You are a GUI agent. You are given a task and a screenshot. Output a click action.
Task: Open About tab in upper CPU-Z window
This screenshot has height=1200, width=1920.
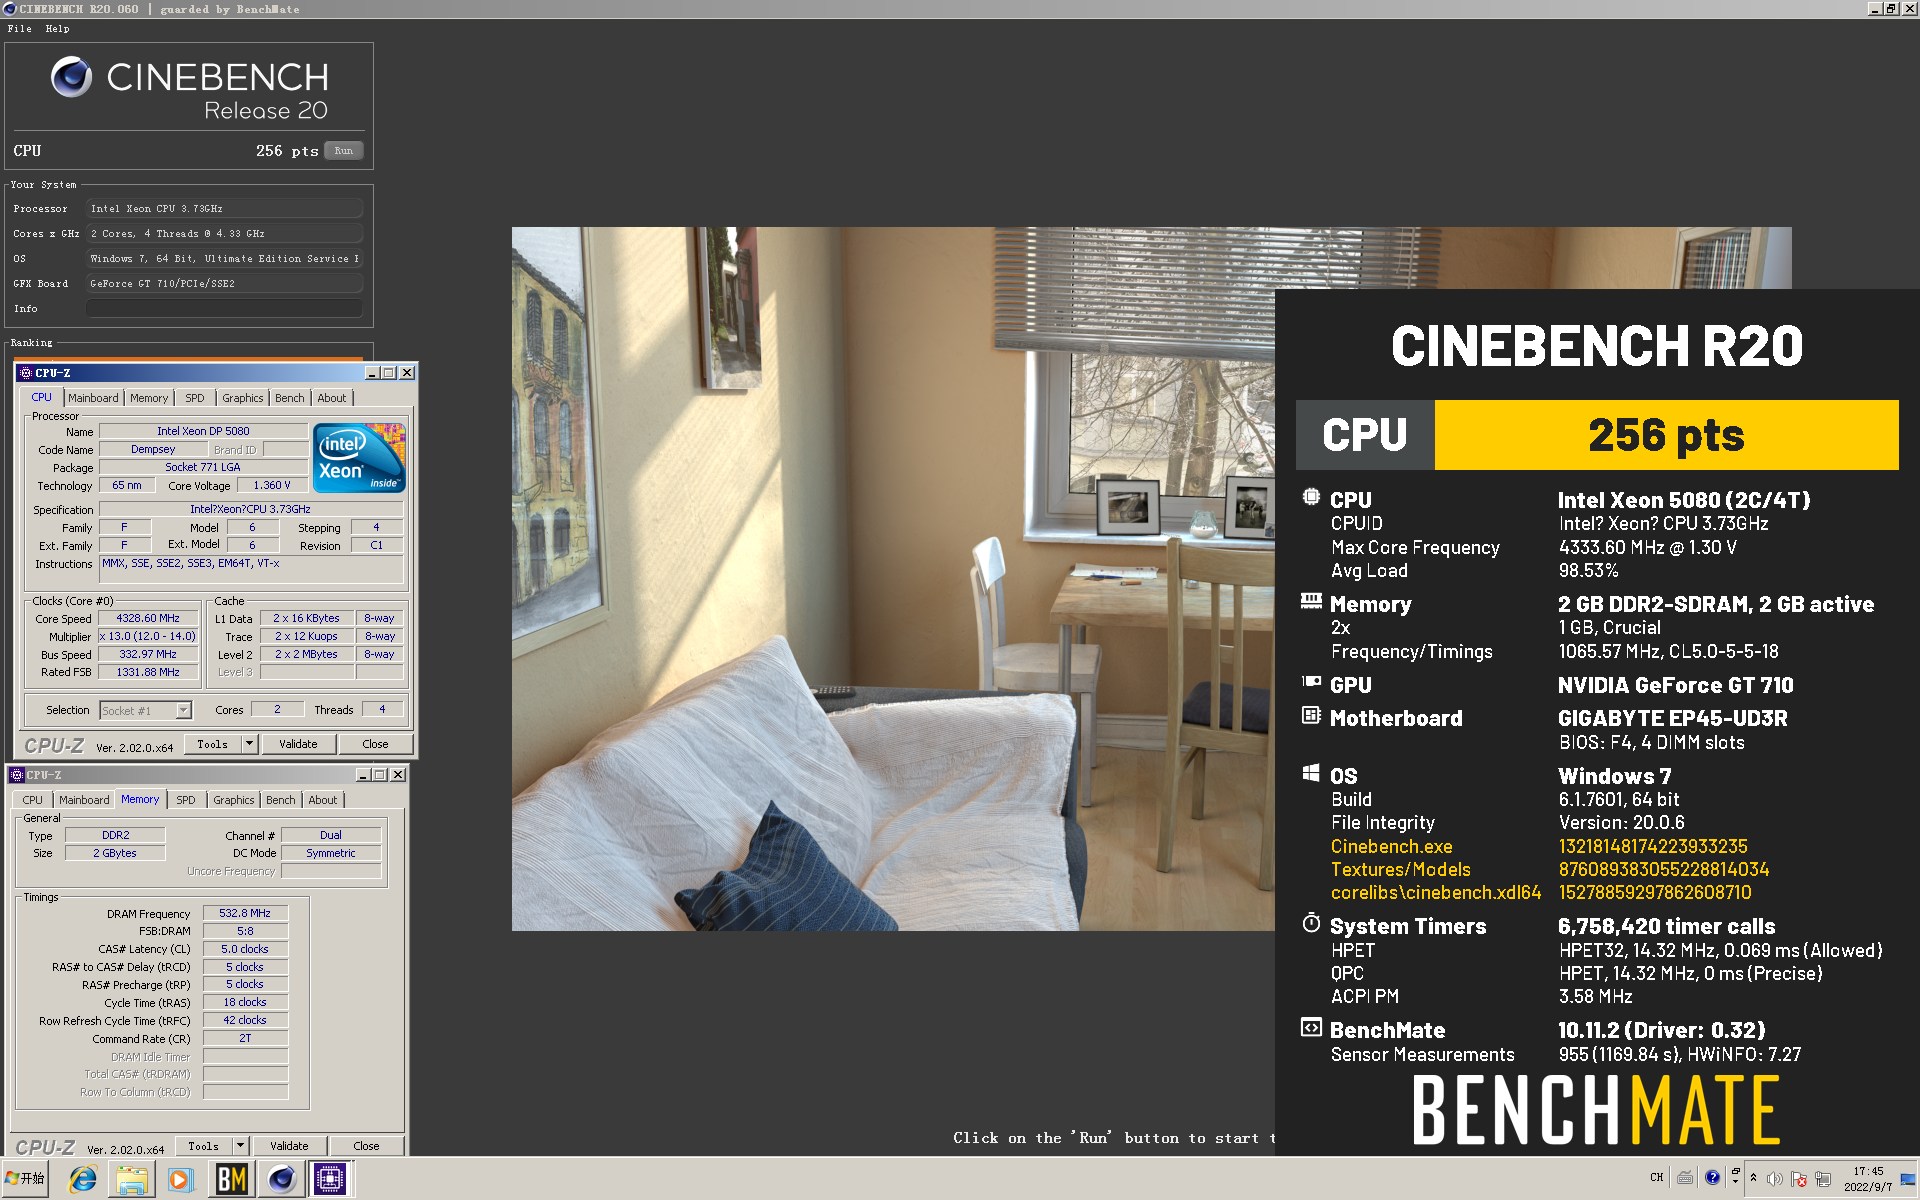(x=332, y=398)
